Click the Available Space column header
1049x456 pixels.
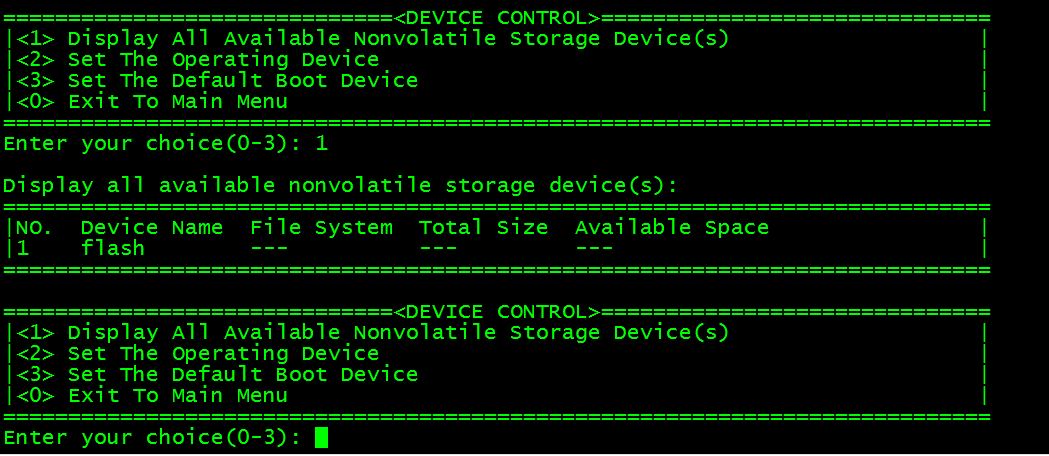672,228
